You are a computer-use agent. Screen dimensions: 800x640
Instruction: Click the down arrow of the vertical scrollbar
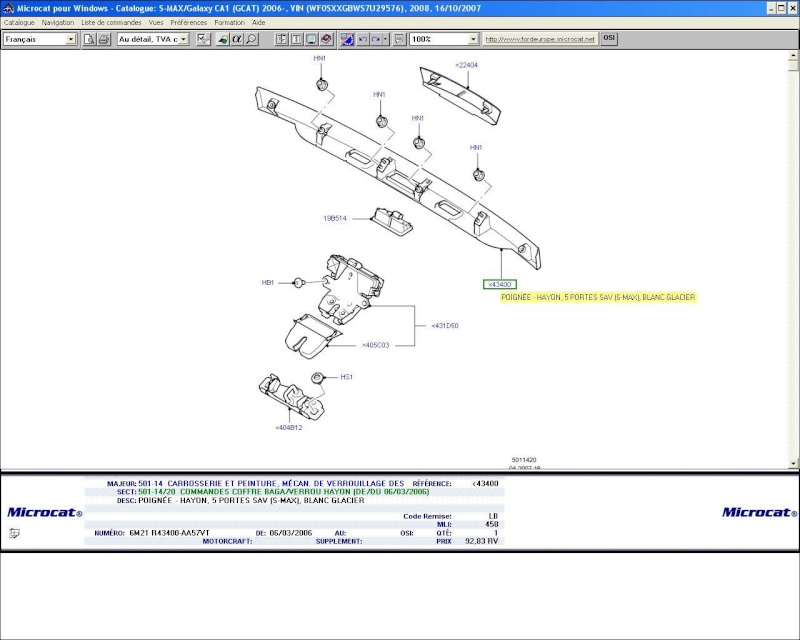[793, 463]
